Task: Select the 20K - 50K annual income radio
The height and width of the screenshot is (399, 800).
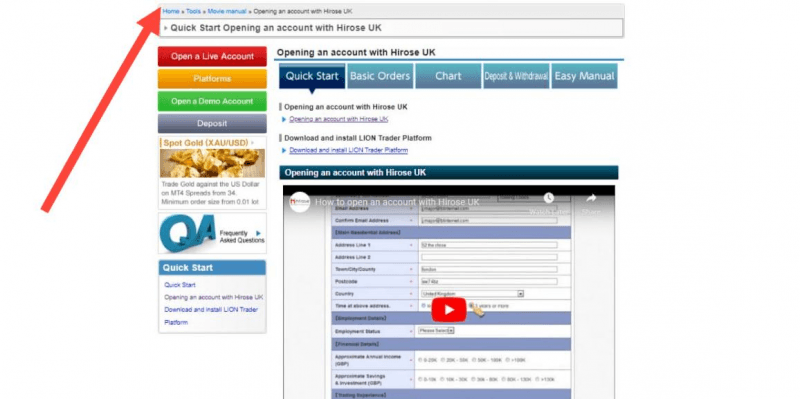Action: pyautogui.click(x=443, y=360)
